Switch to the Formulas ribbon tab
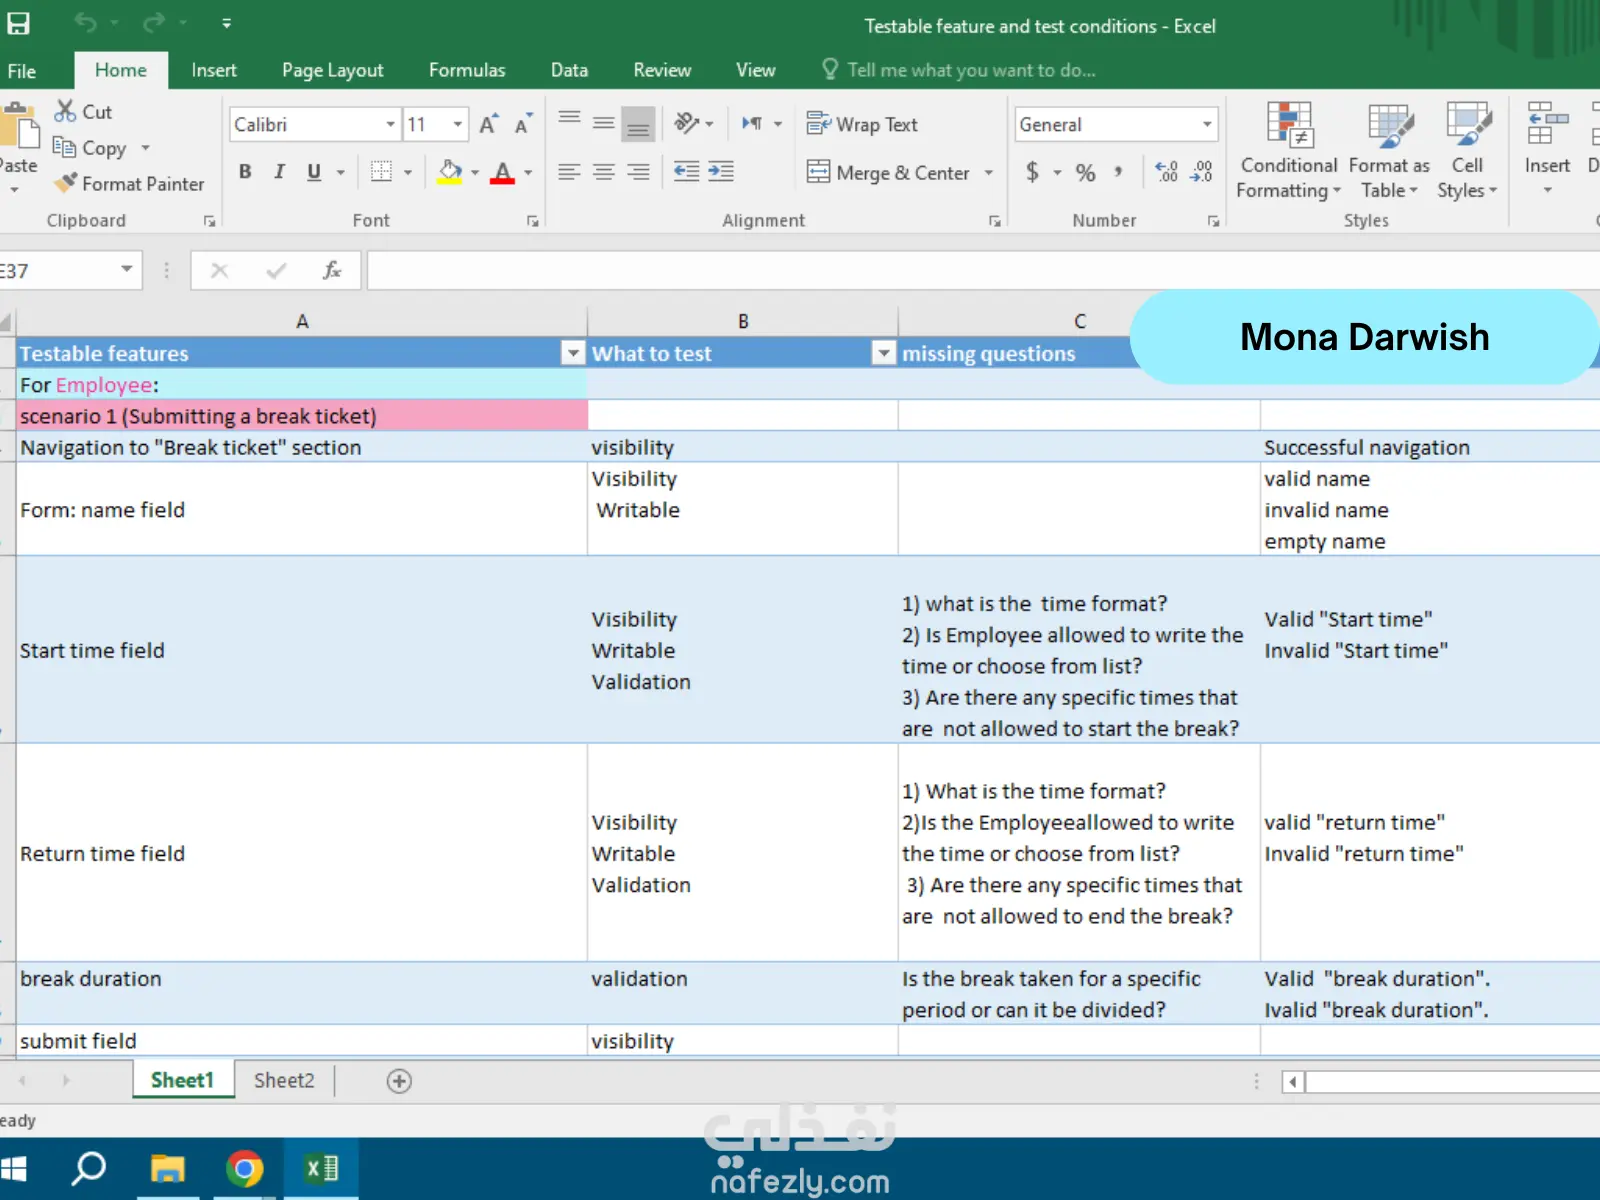This screenshot has width=1600, height=1200. pos(467,70)
